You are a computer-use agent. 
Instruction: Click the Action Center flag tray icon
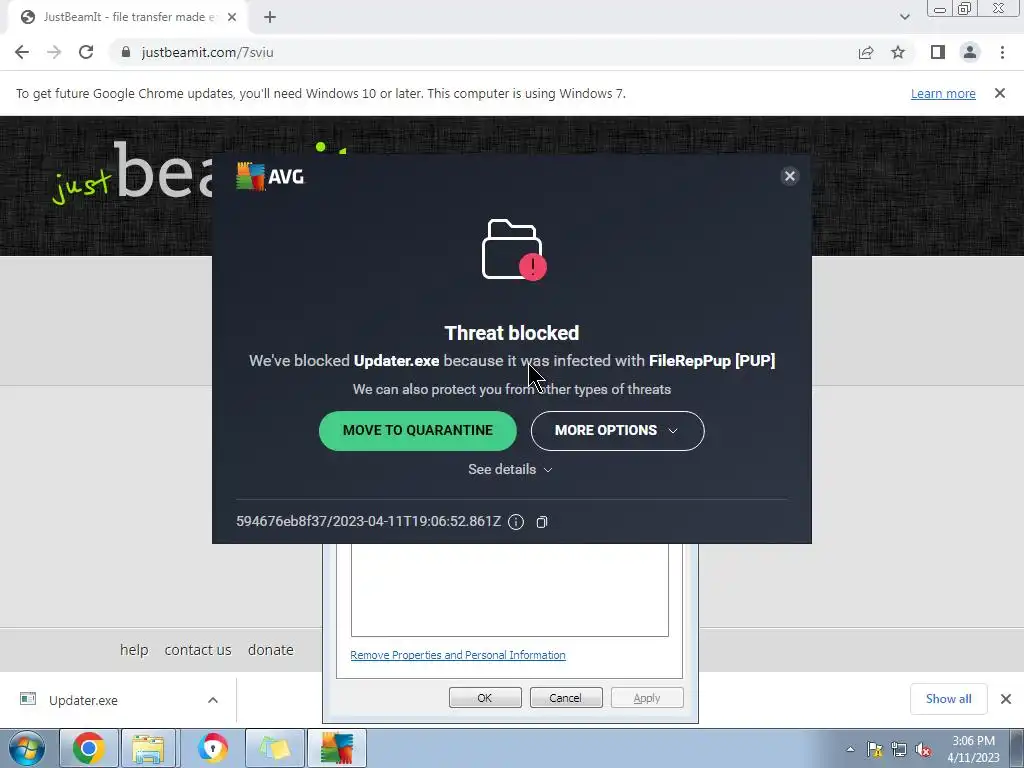coord(874,749)
